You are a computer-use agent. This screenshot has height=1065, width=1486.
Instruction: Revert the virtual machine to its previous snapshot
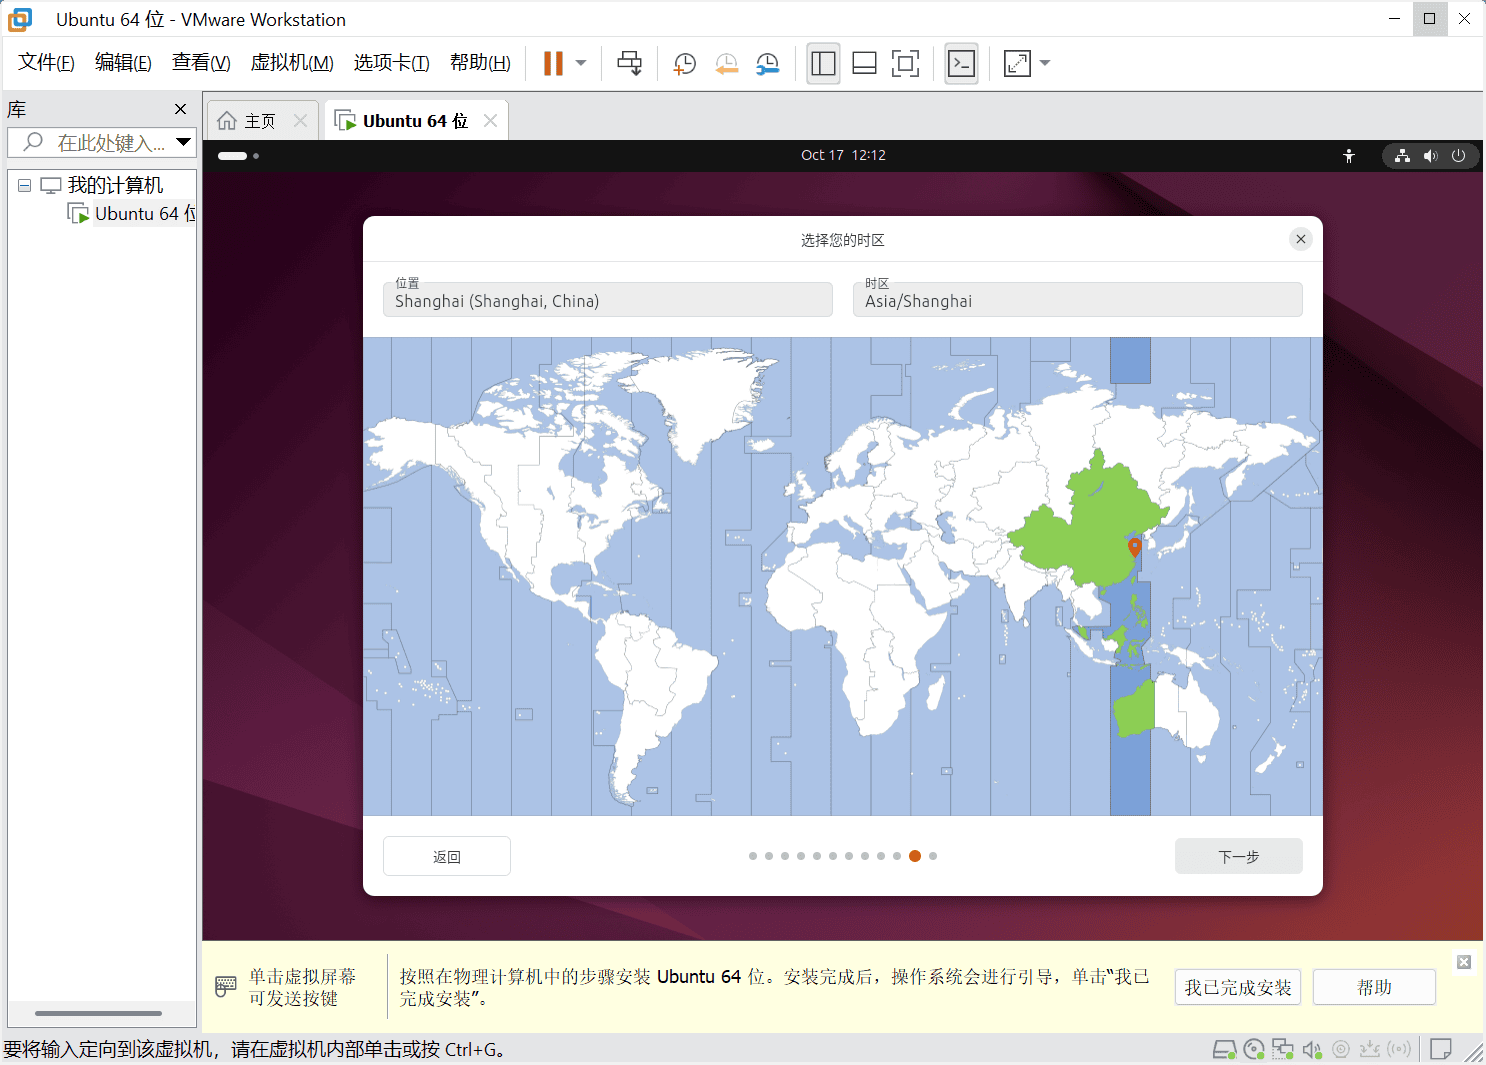tap(727, 63)
